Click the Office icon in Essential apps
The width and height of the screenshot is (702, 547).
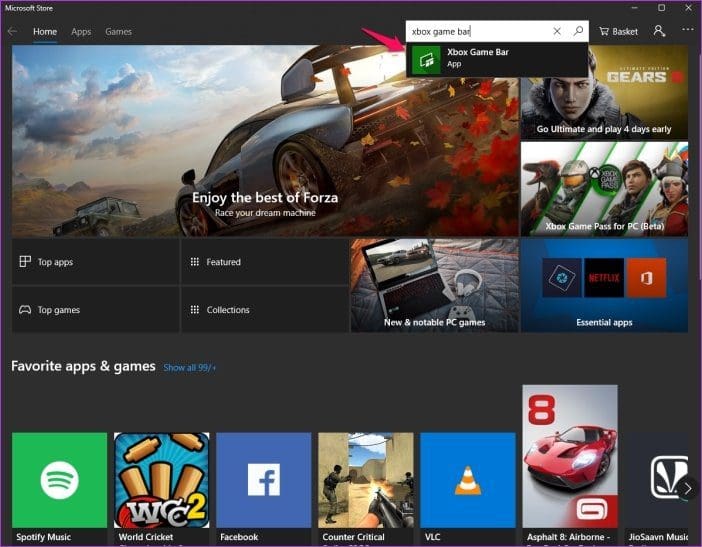pos(646,278)
